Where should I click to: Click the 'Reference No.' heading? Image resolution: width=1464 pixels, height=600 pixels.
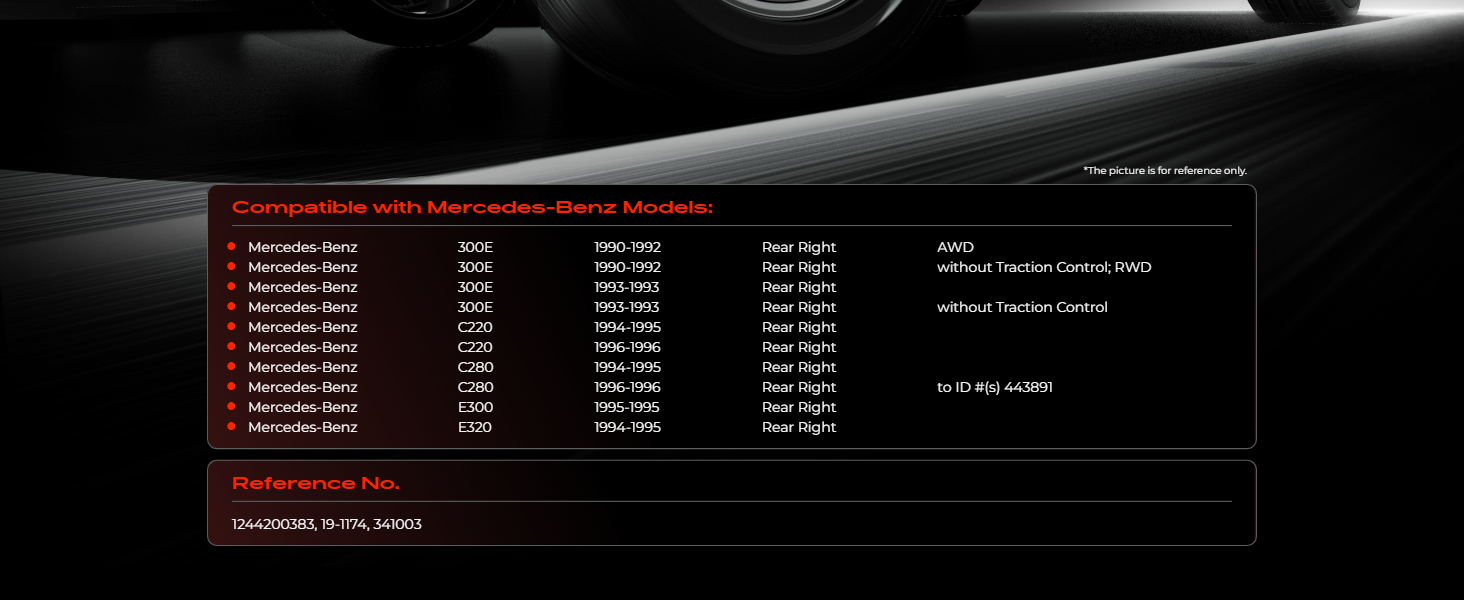[x=315, y=484]
